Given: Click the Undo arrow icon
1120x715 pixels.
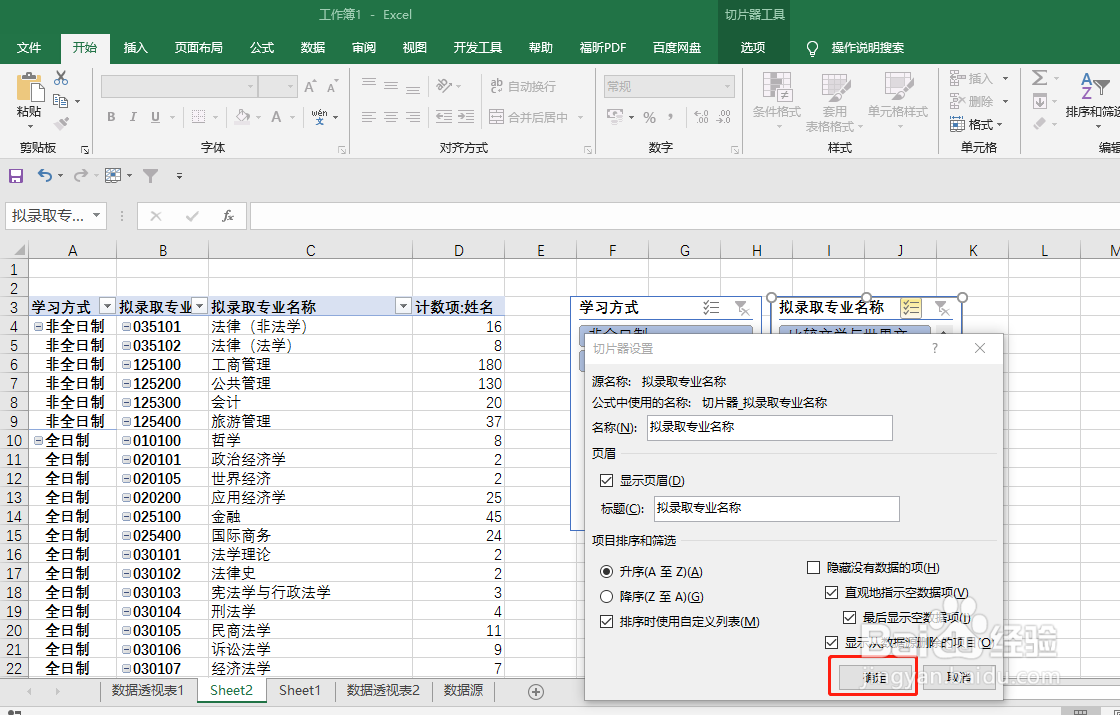Looking at the screenshot, I should [x=45, y=176].
